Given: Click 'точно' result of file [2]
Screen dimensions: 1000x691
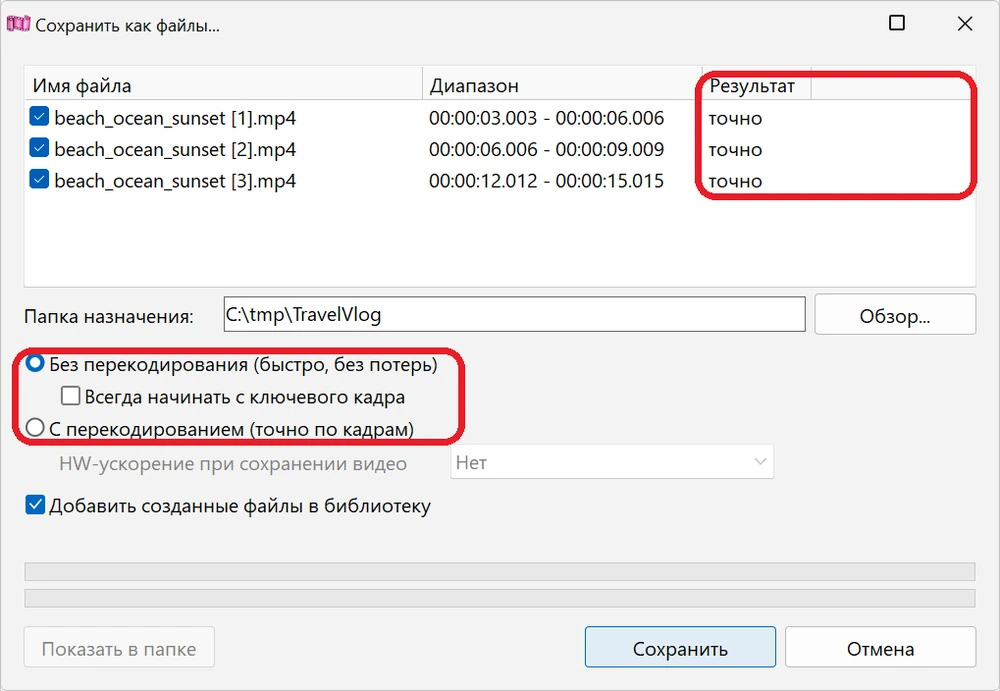Looking at the screenshot, I should (735, 150).
